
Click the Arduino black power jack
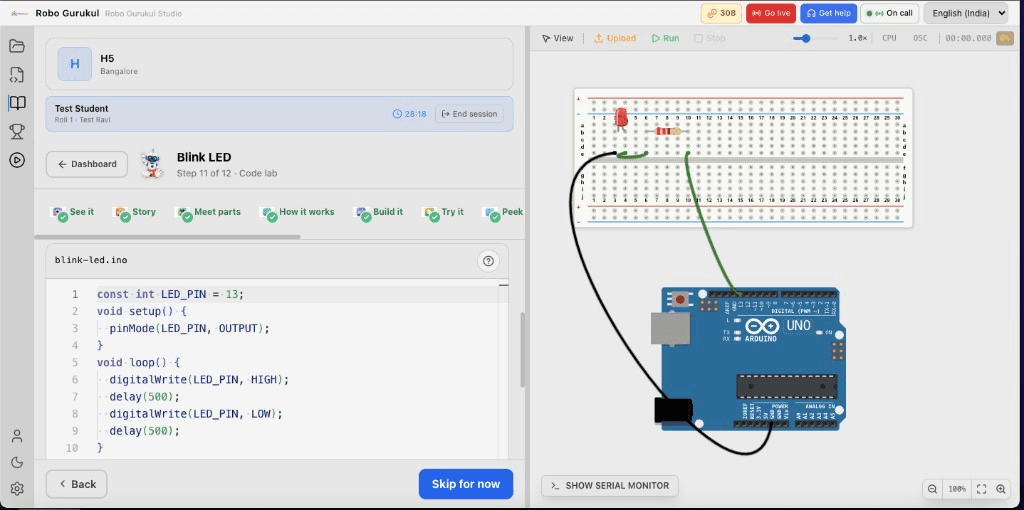coord(673,410)
